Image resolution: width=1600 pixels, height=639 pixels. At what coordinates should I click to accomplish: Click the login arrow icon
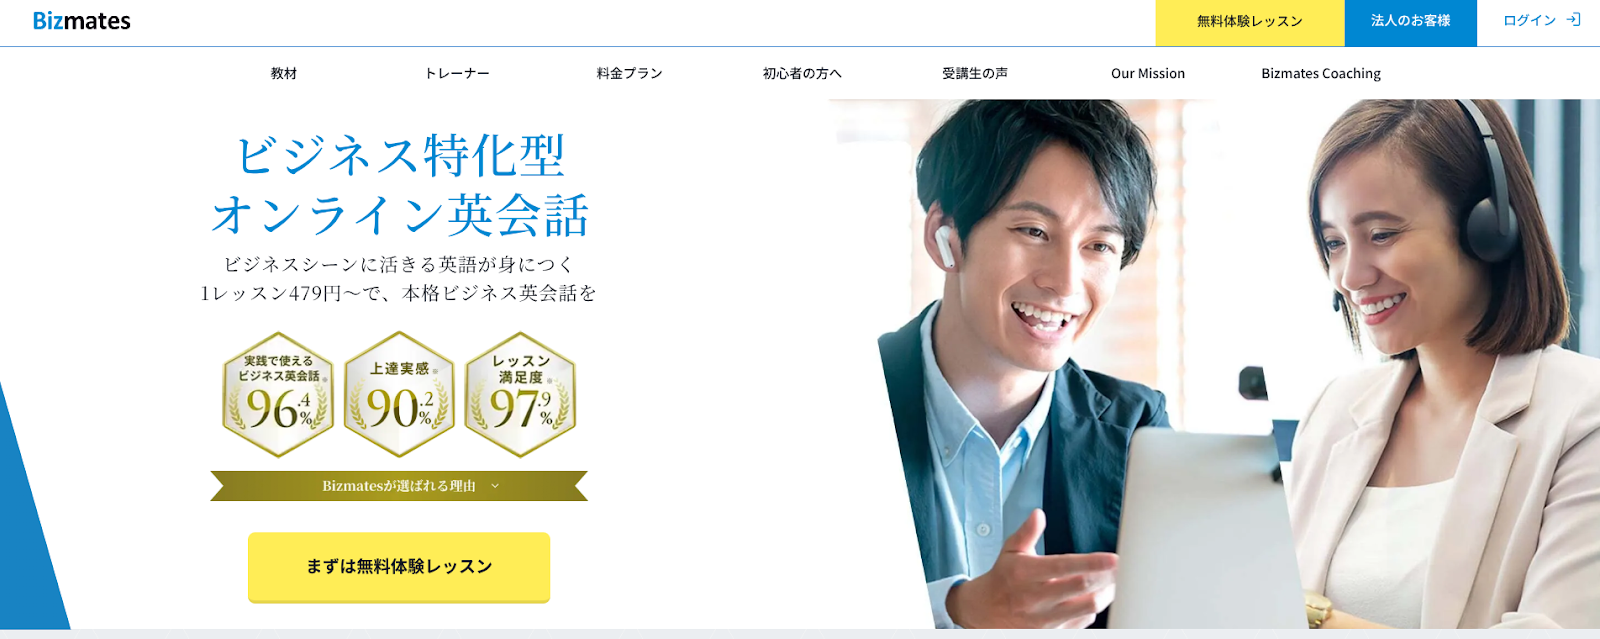click(x=1574, y=20)
